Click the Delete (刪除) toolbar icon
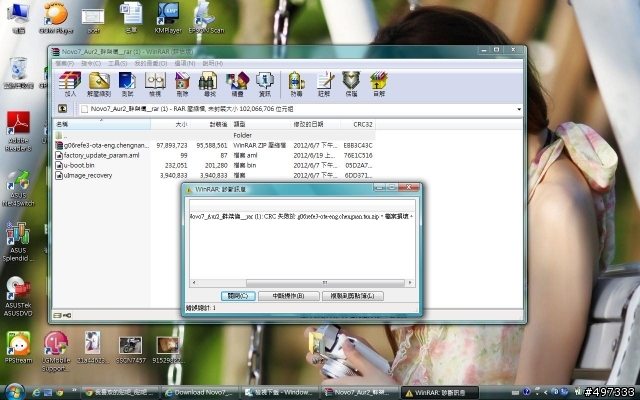 tap(182, 84)
